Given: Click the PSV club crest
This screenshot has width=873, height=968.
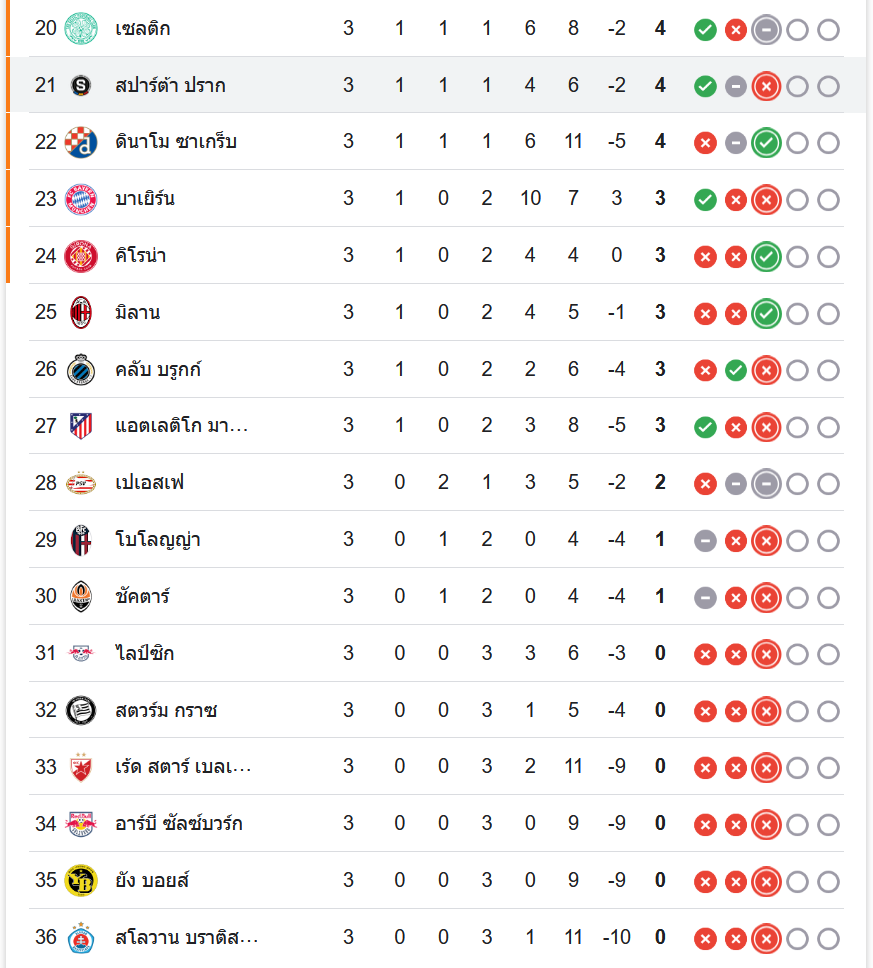Looking at the screenshot, I should pos(80,483).
